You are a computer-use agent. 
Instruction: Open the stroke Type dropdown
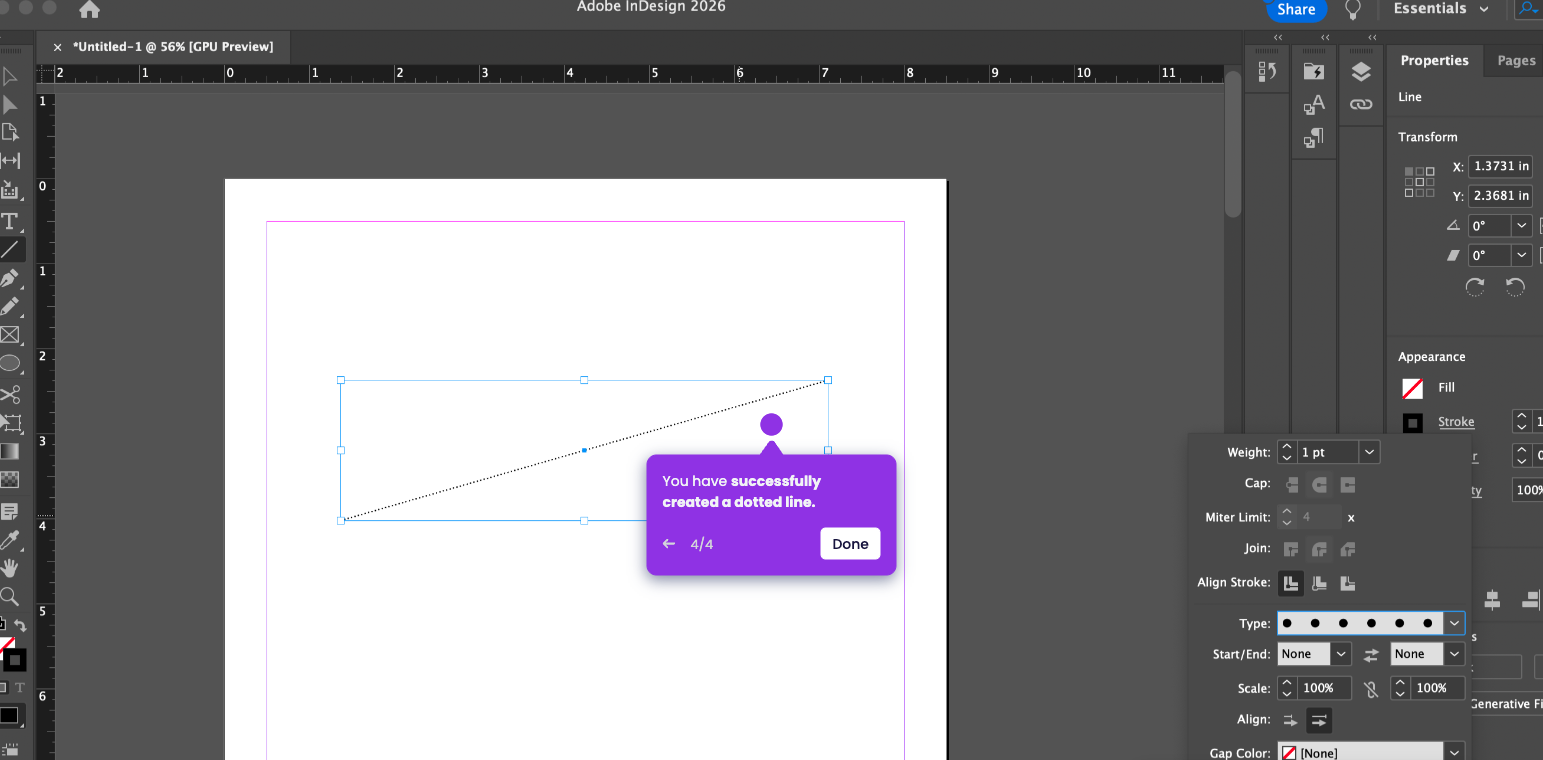click(x=1454, y=623)
